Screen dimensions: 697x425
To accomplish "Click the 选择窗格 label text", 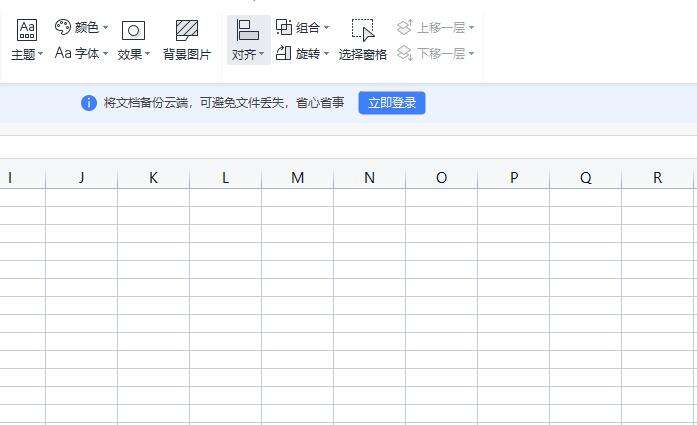I will pos(363,54).
